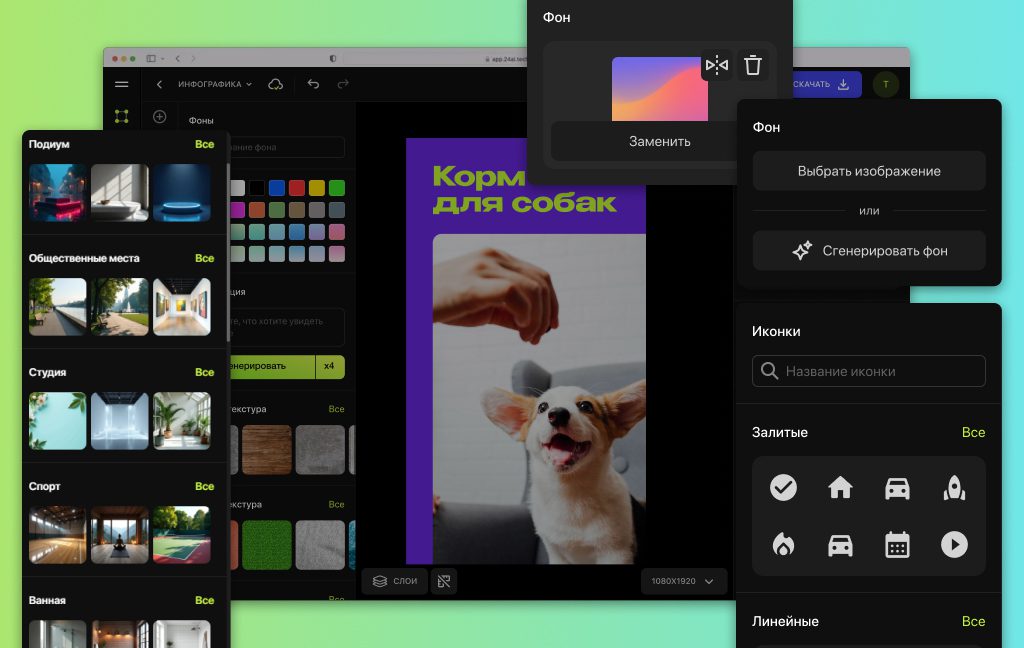This screenshot has height=648, width=1024.
Task: Select the play circle icon
Action: [954, 544]
